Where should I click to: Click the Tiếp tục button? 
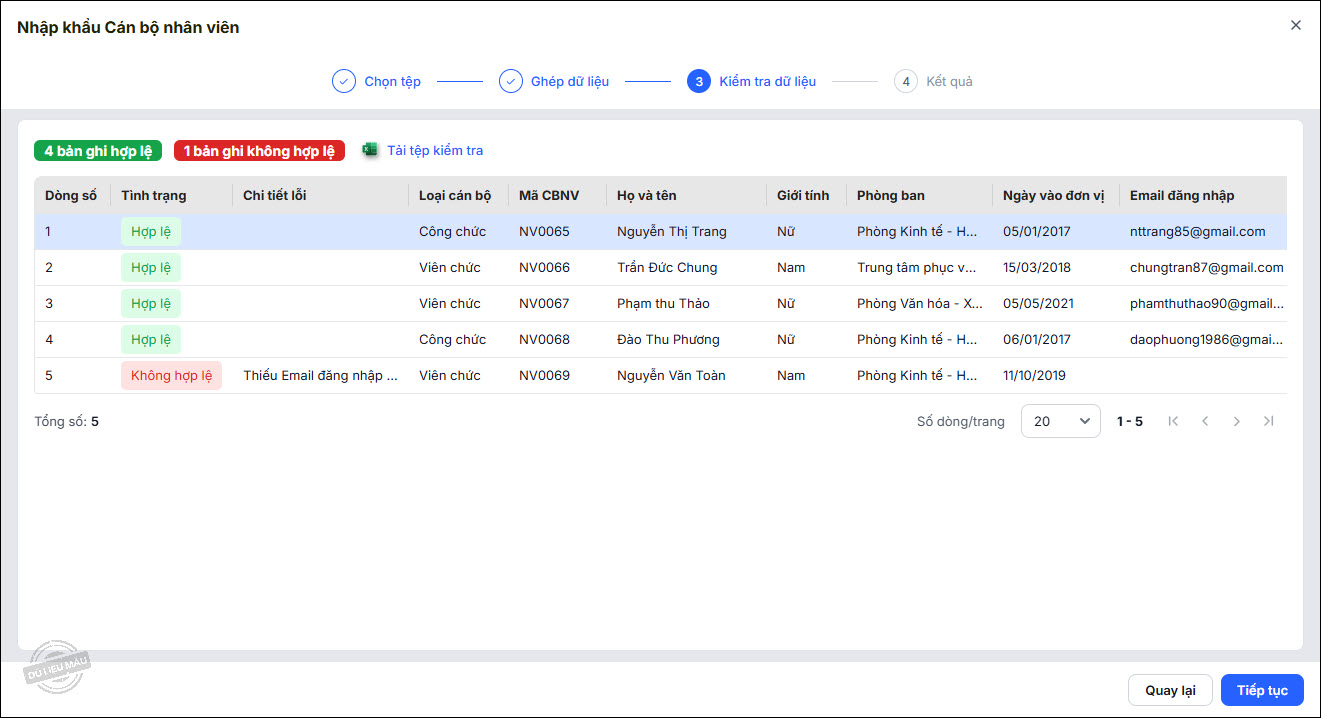click(x=1262, y=690)
